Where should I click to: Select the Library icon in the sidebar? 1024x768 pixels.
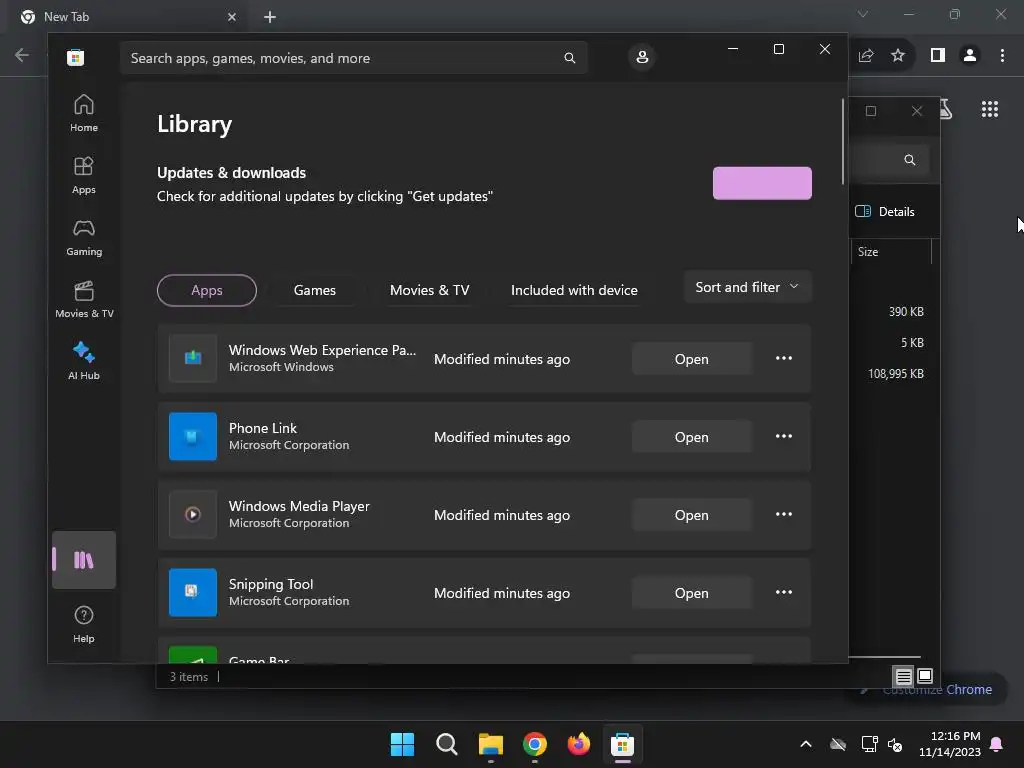click(84, 560)
